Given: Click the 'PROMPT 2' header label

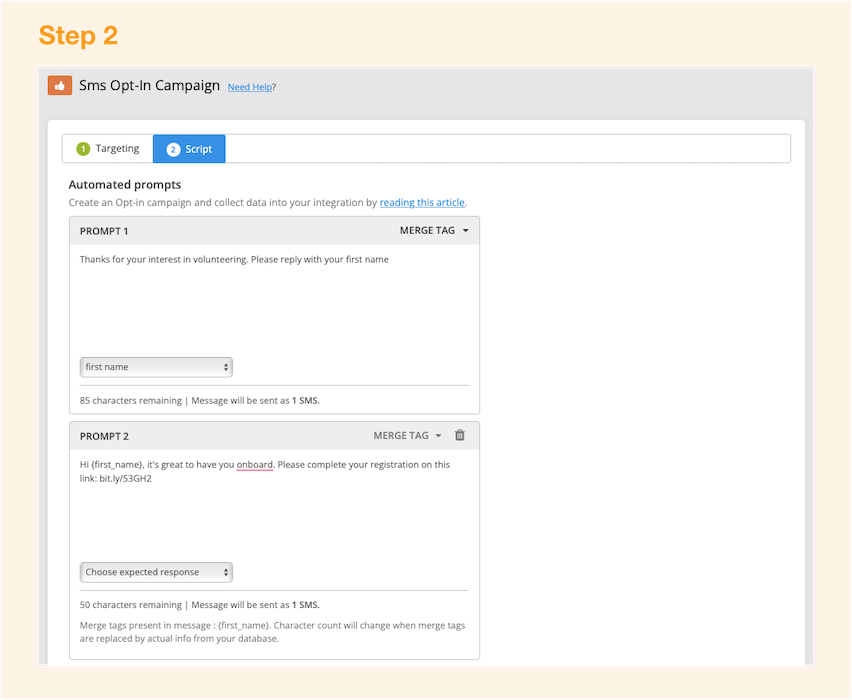Looking at the screenshot, I should point(104,436).
